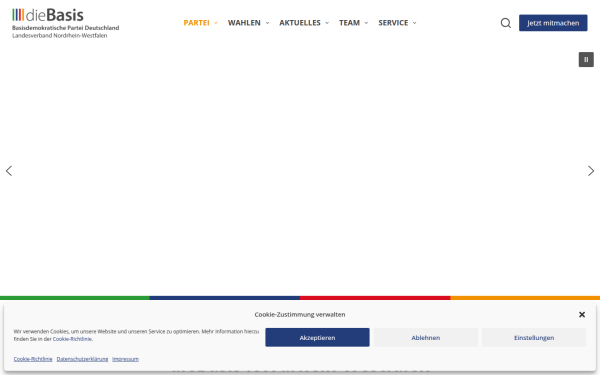Open the WAHLEN menu item
Screen dimensions: 600x375
point(244,23)
